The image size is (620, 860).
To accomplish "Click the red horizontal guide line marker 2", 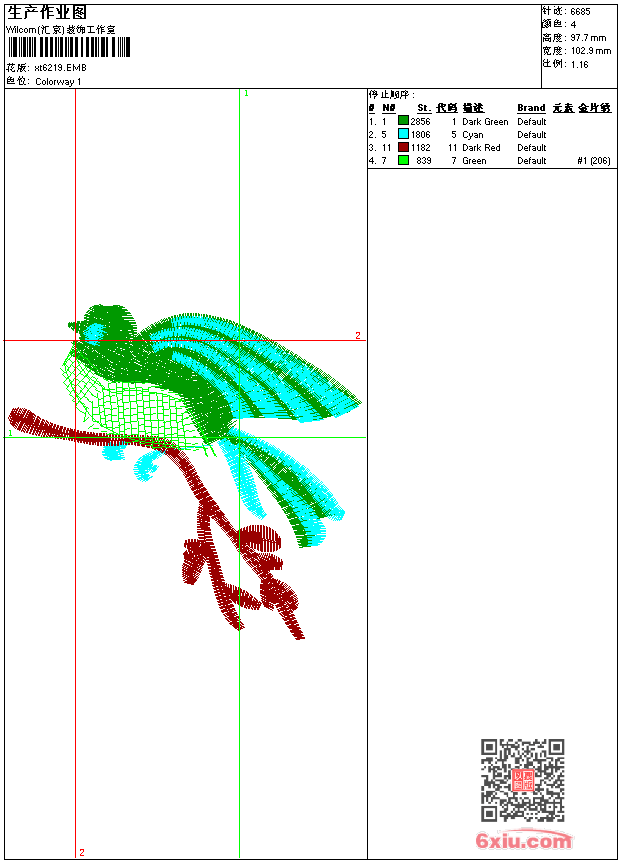I will point(357,336).
